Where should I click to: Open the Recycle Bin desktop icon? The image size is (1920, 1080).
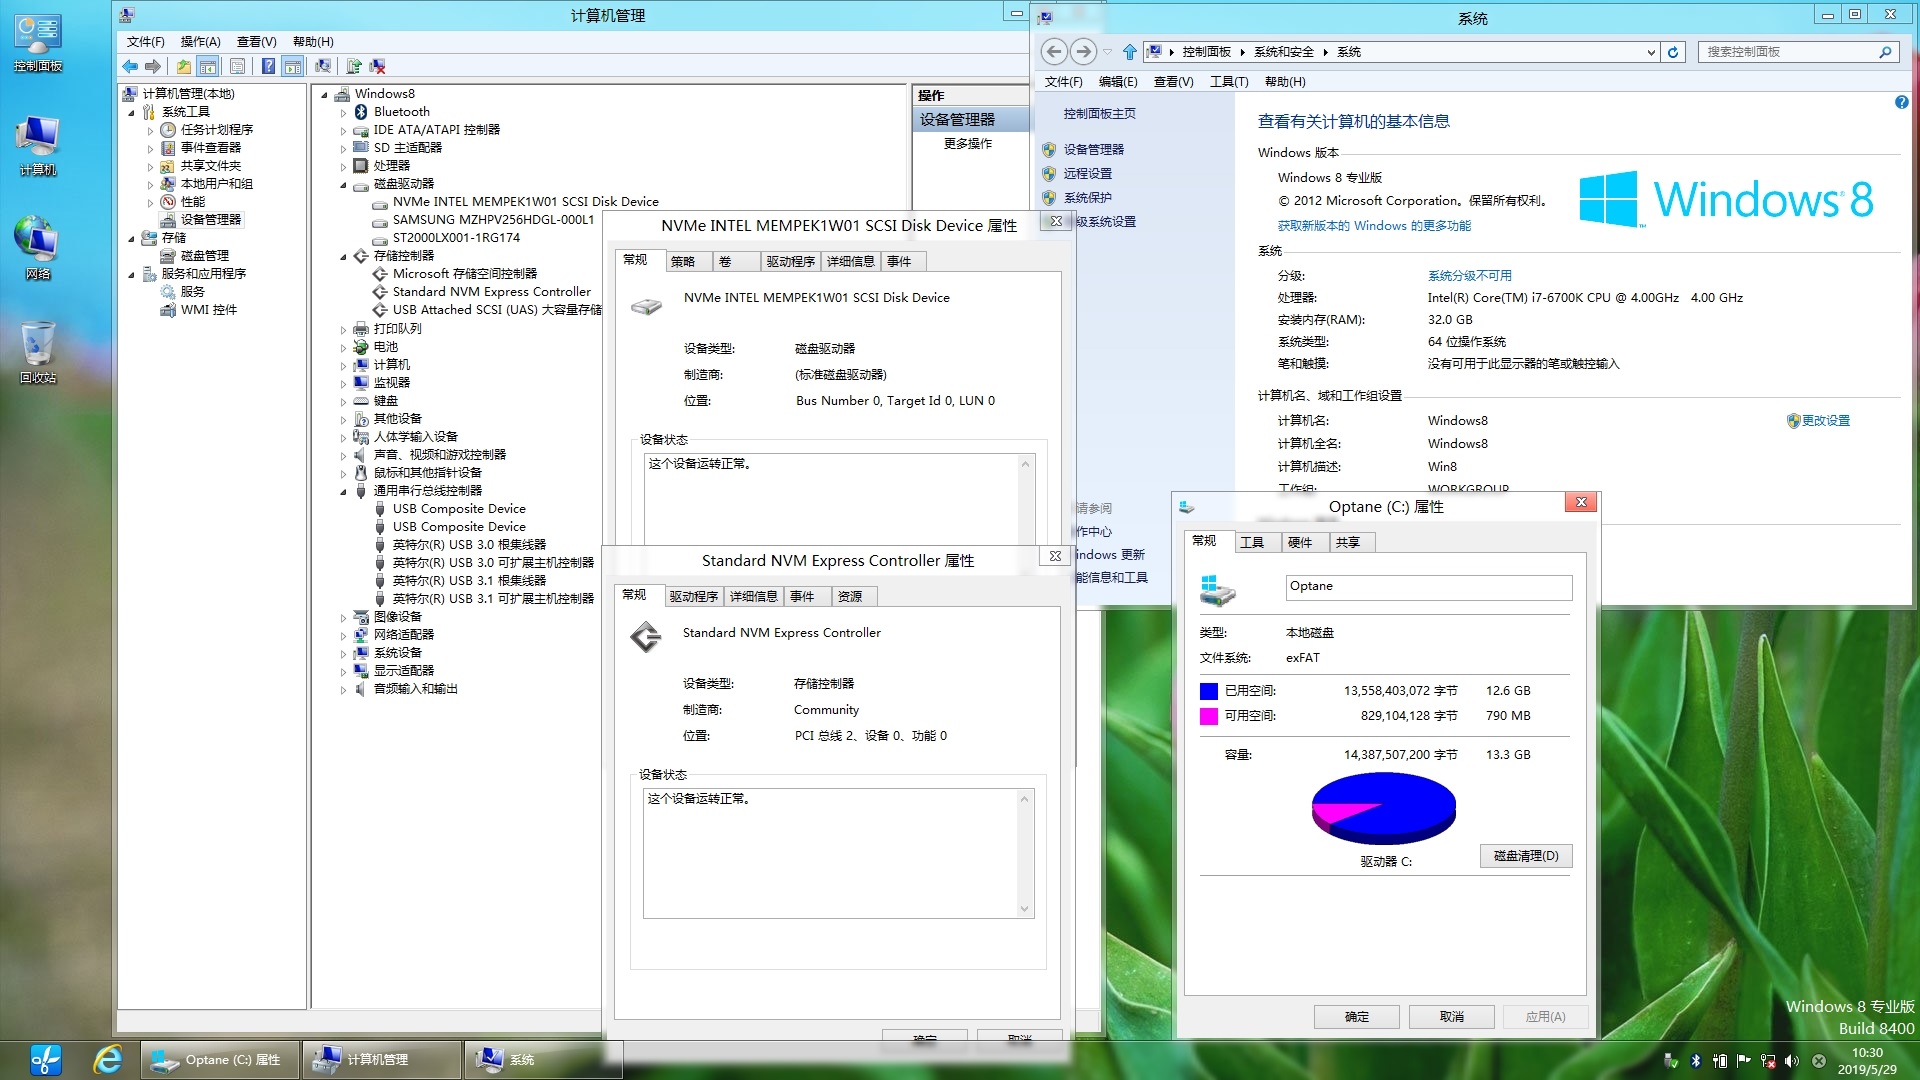38,352
